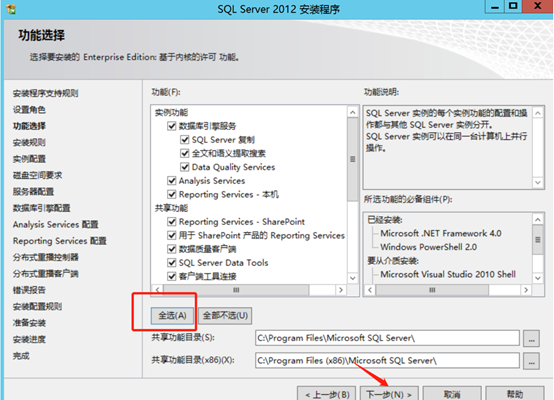Screen dimensions: 554x400
Task: Select the 服务器配置 step in sidebar
Action: [x=33, y=192]
